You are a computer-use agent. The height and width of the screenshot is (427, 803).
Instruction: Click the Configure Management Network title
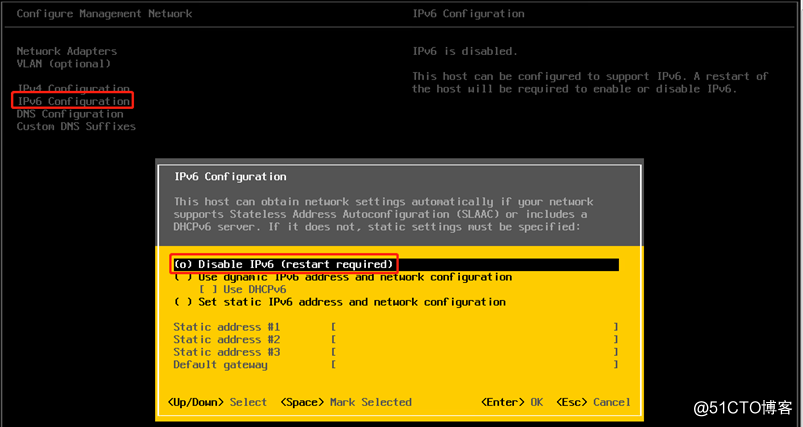coord(104,13)
